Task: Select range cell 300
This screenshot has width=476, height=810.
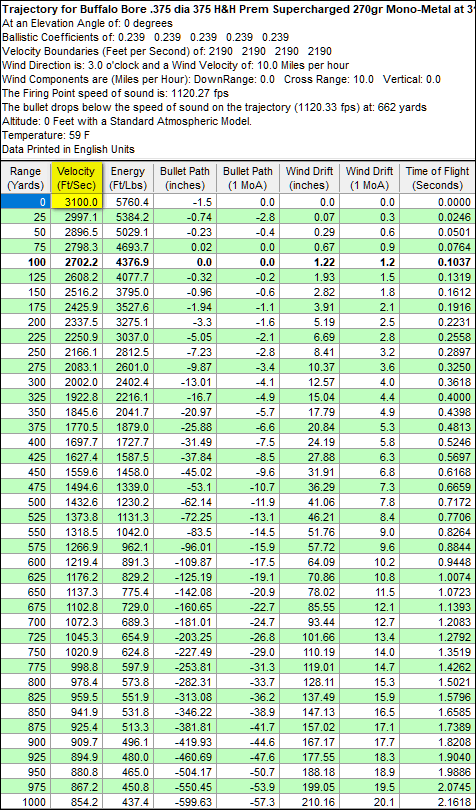Action: (x=25, y=382)
